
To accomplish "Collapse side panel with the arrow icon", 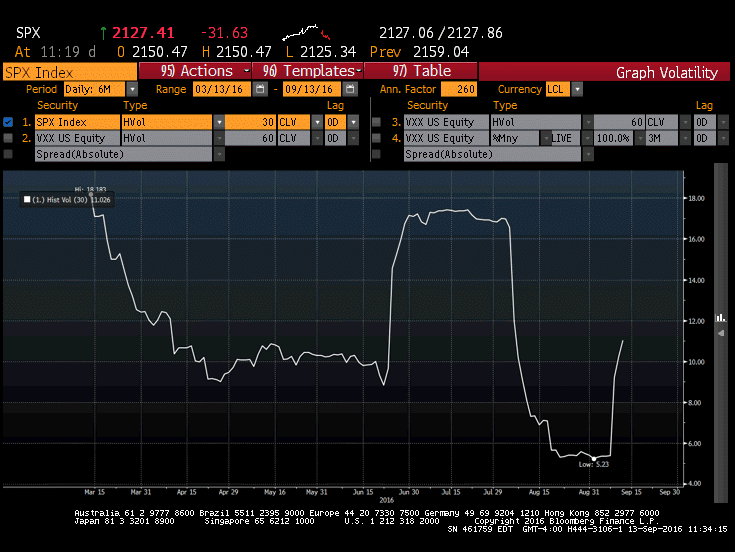I will click(x=721, y=333).
